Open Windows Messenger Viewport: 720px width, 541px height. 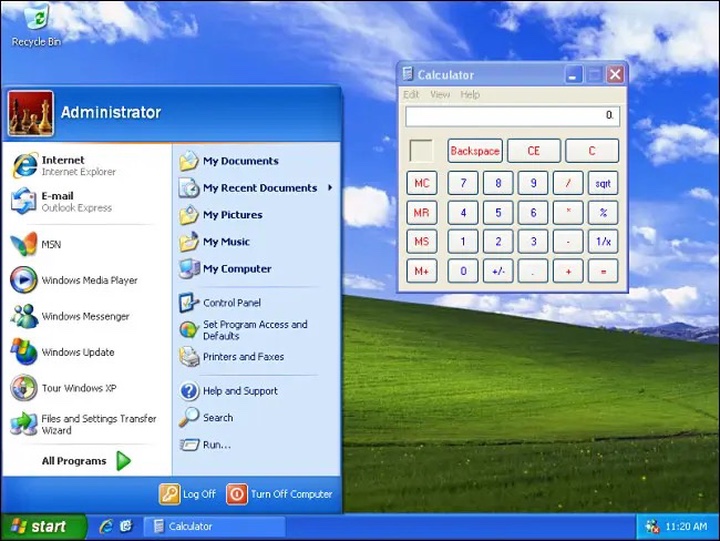(x=84, y=317)
